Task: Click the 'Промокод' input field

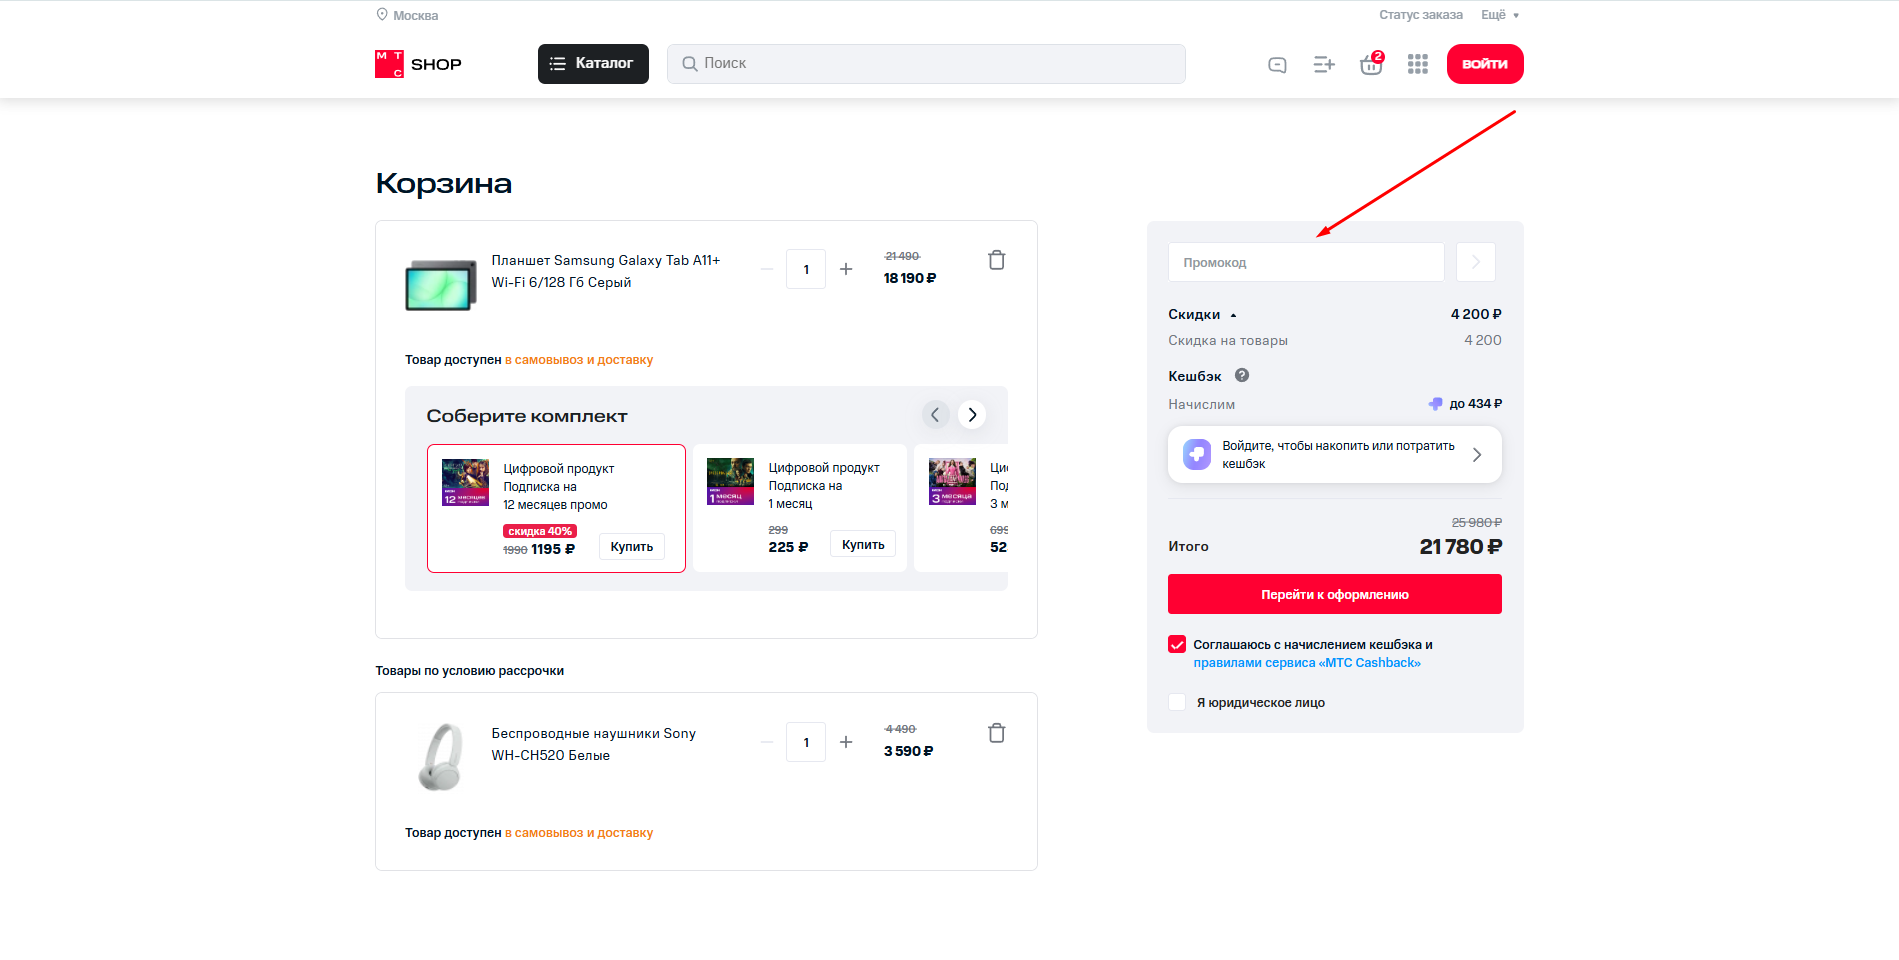Action: pyautogui.click(x=1305, y=263)
